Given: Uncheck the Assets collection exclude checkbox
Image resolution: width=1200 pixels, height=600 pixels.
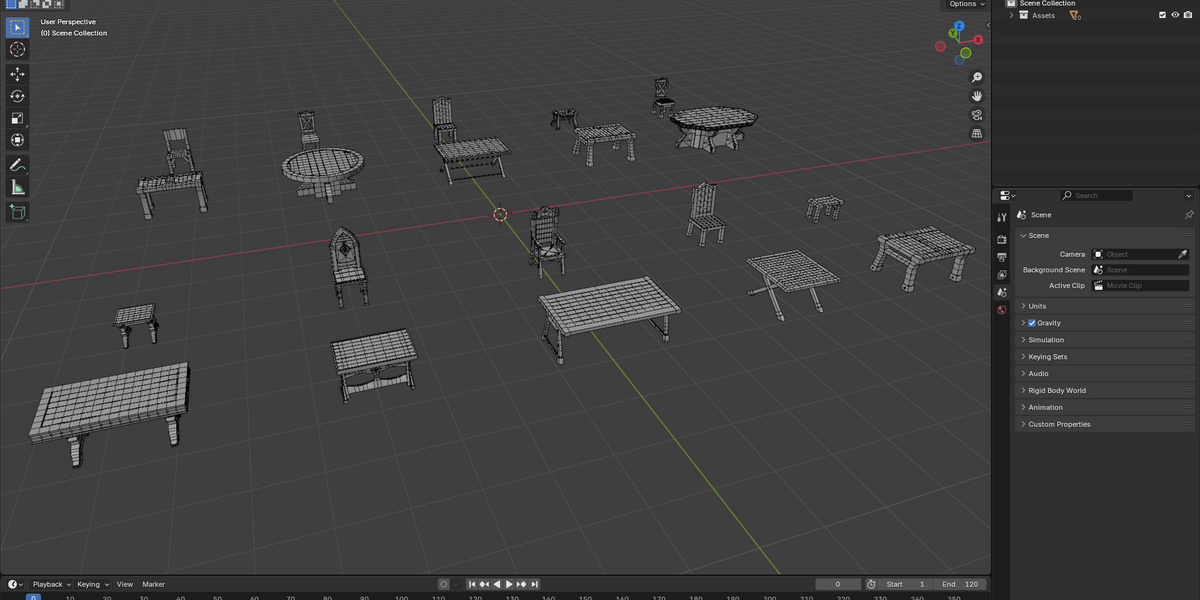Looking at the screenshot, I should point(1162,15).
